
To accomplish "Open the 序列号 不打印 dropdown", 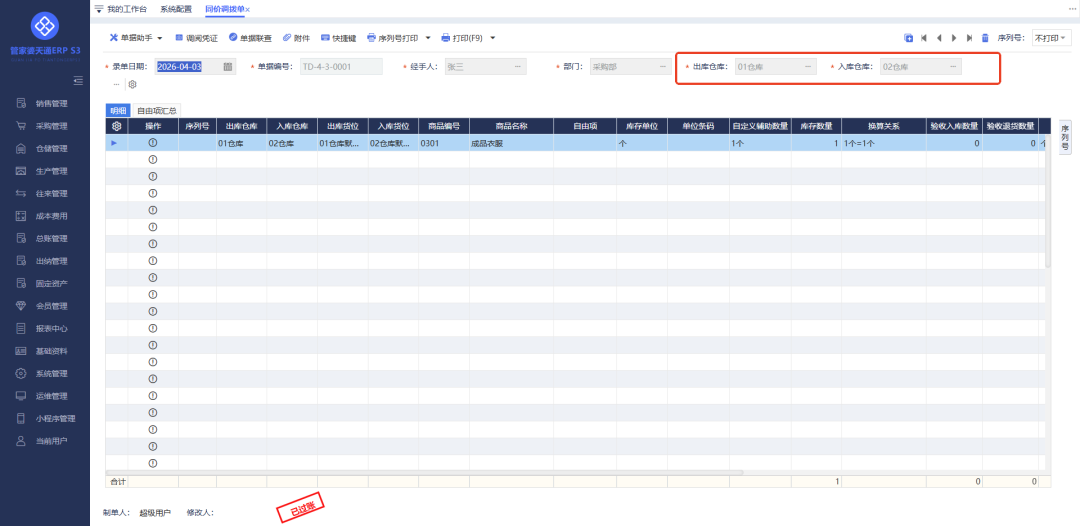I will point(1051,38).
